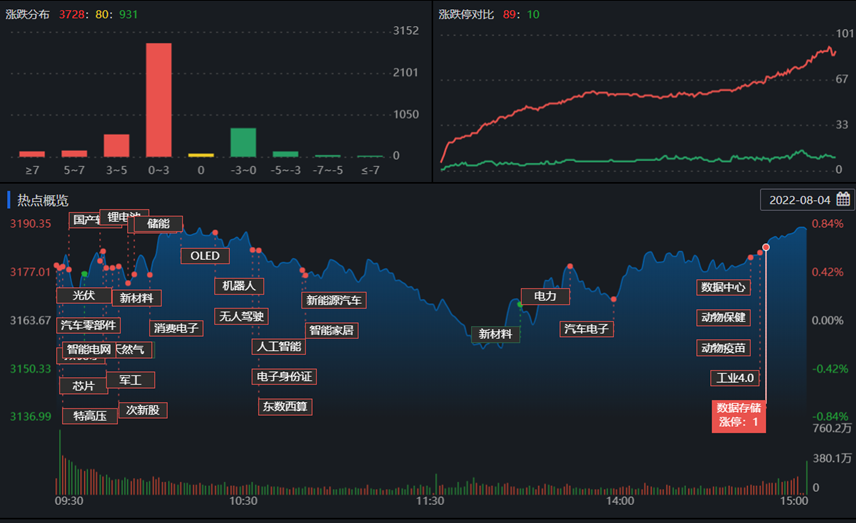Choose the 东数西算 hotspot tag

[x=285, y=407]
